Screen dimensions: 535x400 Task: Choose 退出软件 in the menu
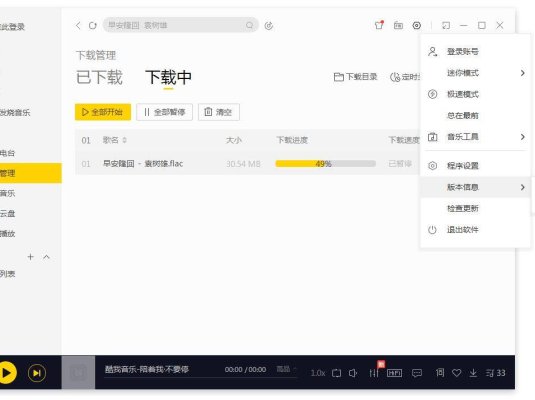463,230
